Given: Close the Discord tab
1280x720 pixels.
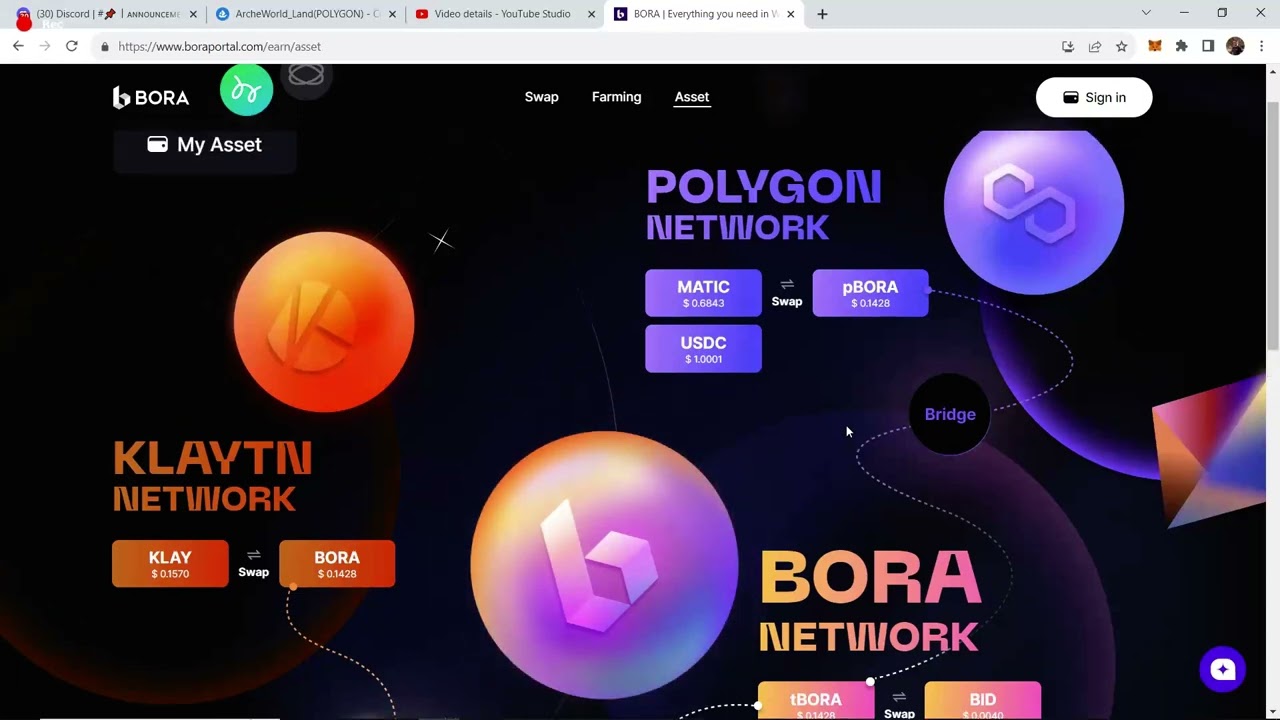Looking at the screenshot, I should point(193,14).
